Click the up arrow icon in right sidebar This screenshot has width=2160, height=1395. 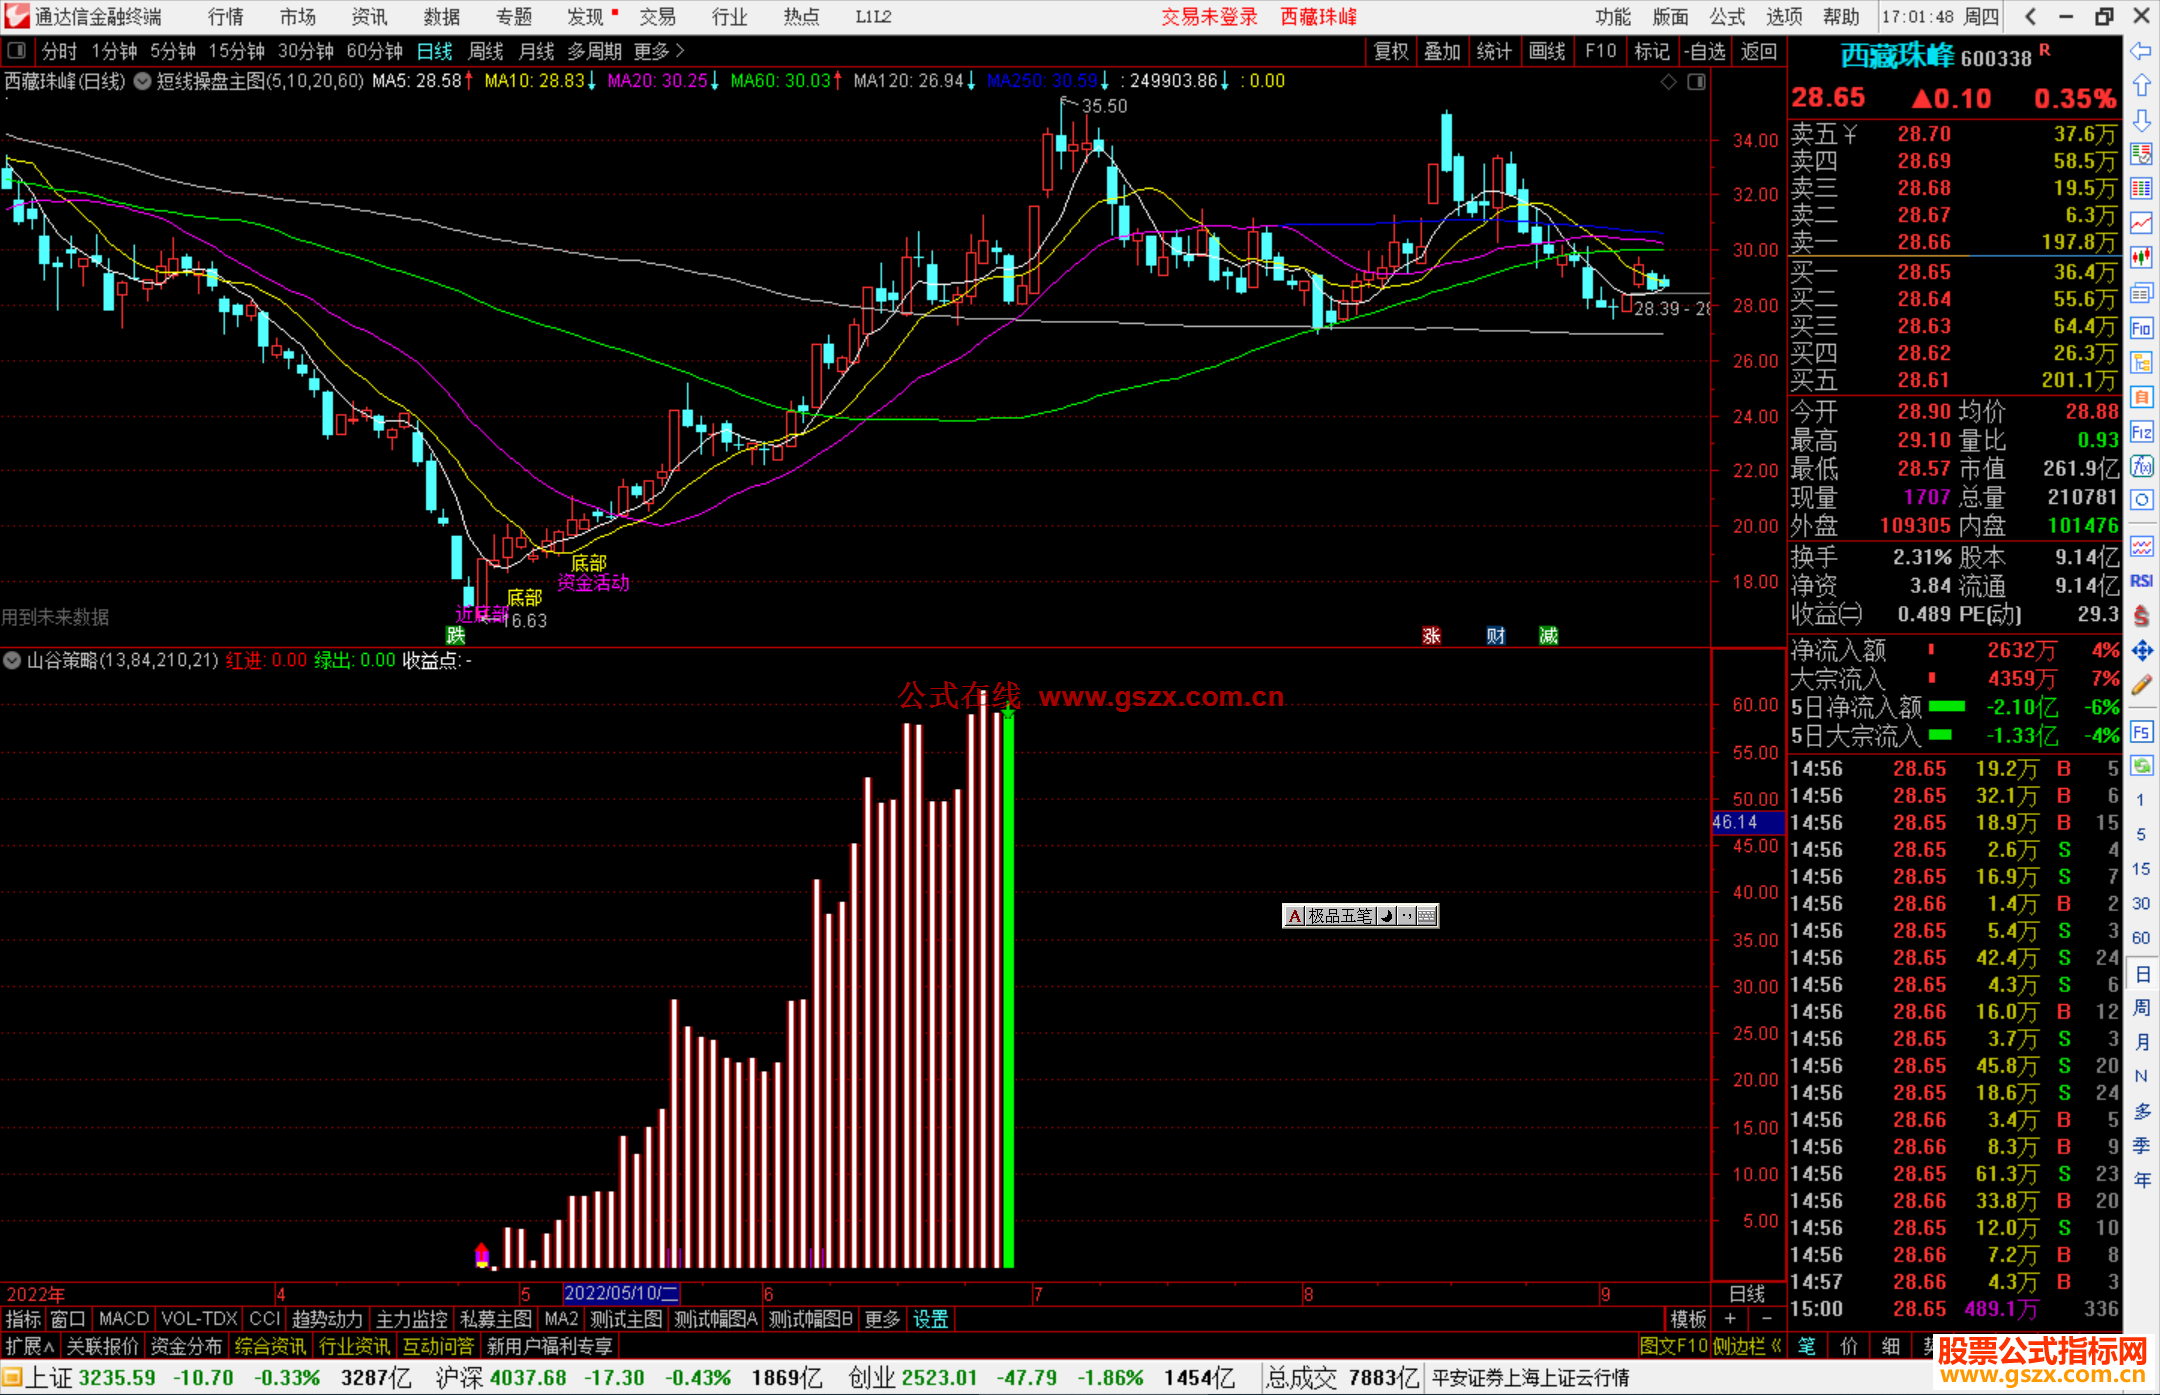(2141, 86)
